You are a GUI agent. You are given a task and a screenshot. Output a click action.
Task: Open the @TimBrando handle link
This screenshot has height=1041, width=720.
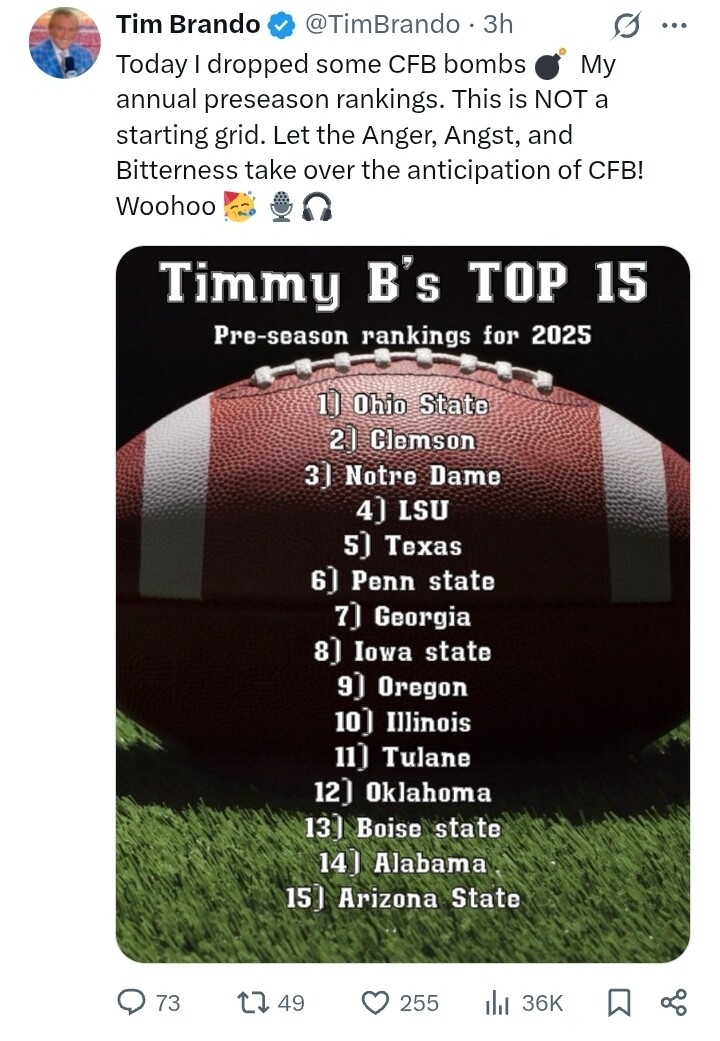(382, 25)
